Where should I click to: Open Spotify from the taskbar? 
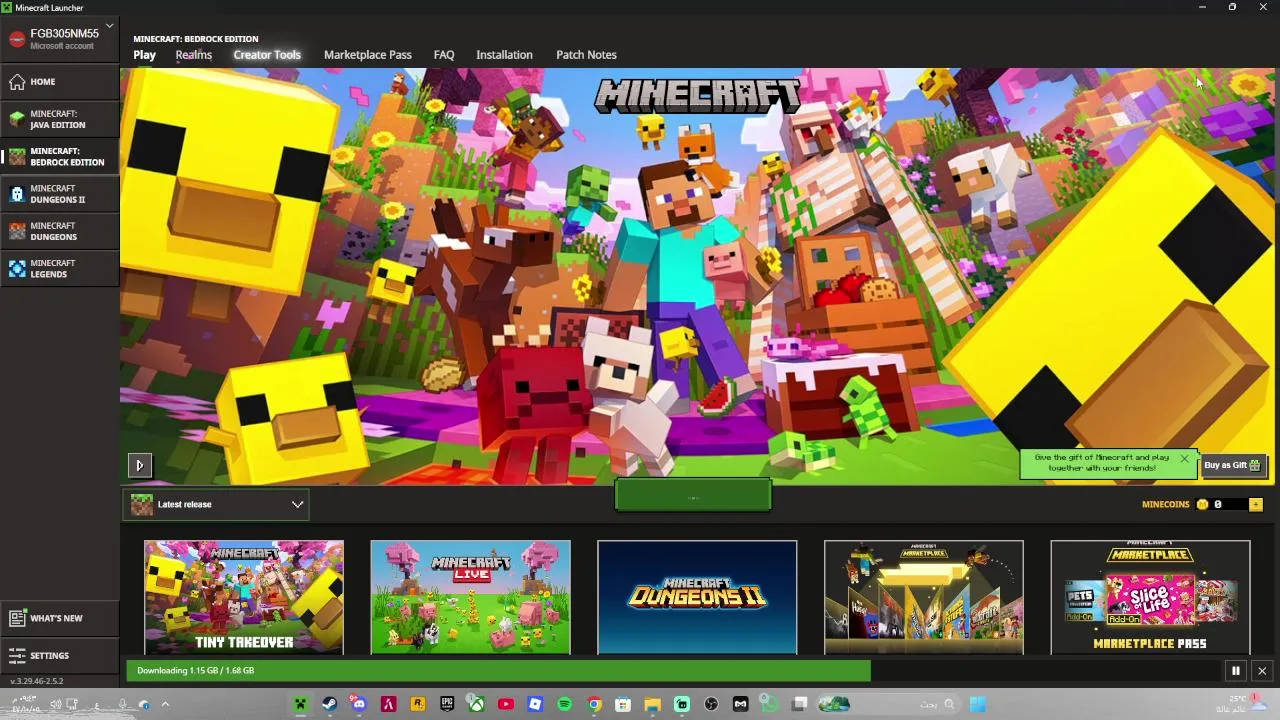[564, 704]
